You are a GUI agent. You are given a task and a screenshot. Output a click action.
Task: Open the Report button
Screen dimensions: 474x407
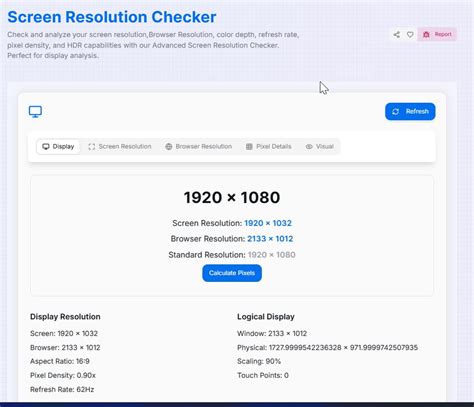point(437,34)
